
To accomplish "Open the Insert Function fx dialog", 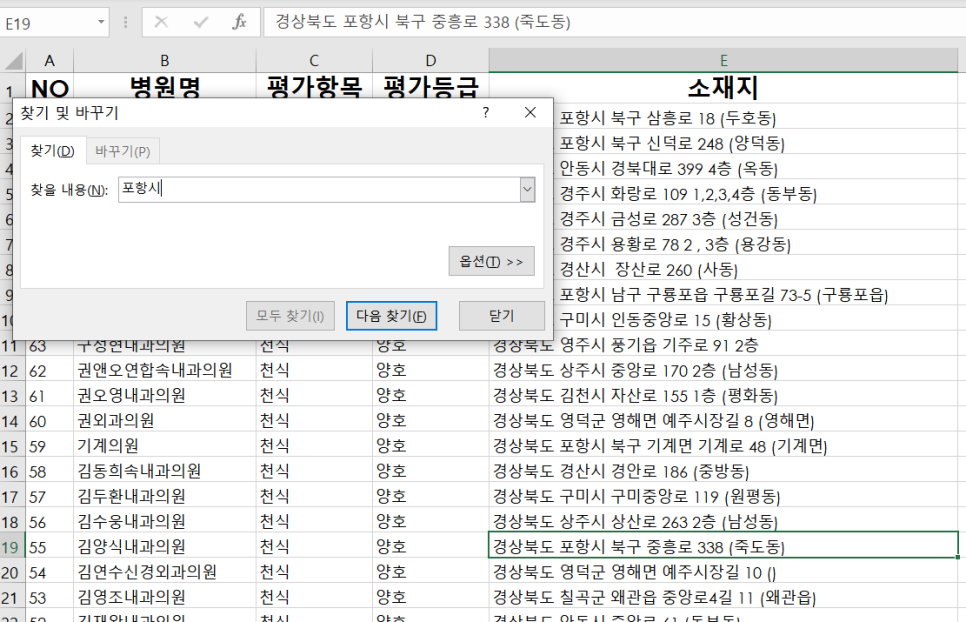I will (x=239, y=23).
